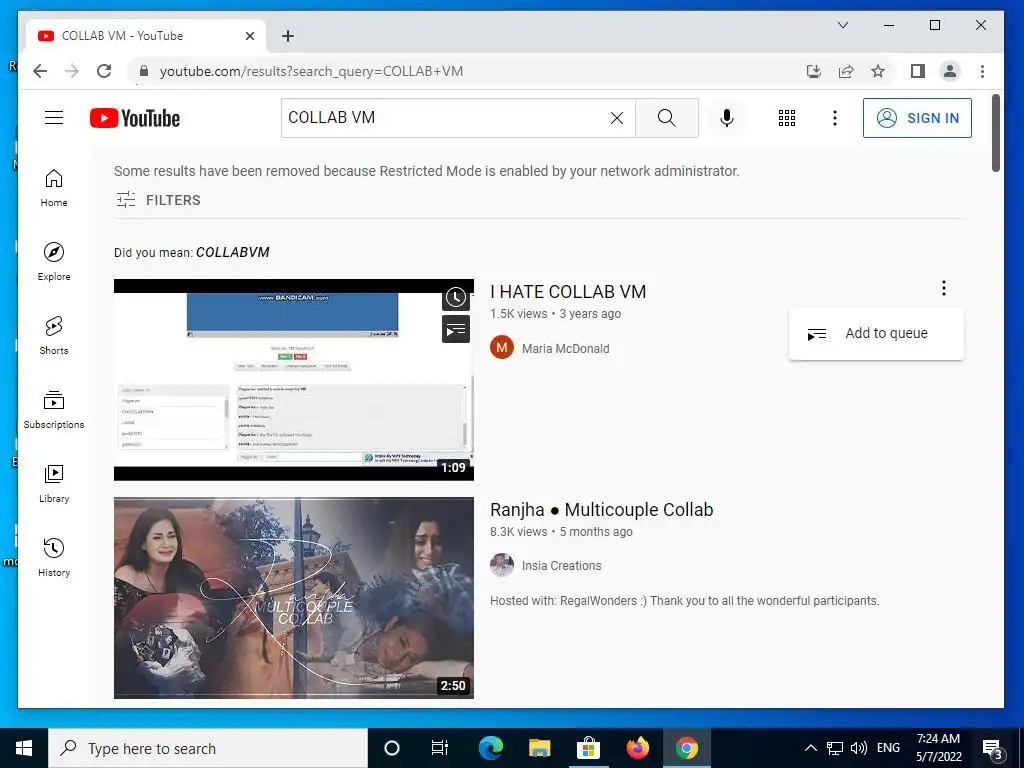Image resolution: width=1024 pixels, height=768 pixels.
Task: Open YouTube settings three-dot menu
Action: [x=835, y=118]
